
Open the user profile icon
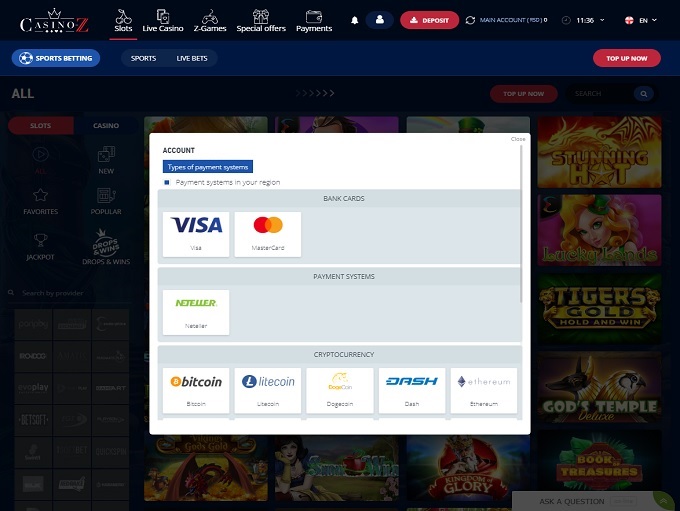pos(379,20)
